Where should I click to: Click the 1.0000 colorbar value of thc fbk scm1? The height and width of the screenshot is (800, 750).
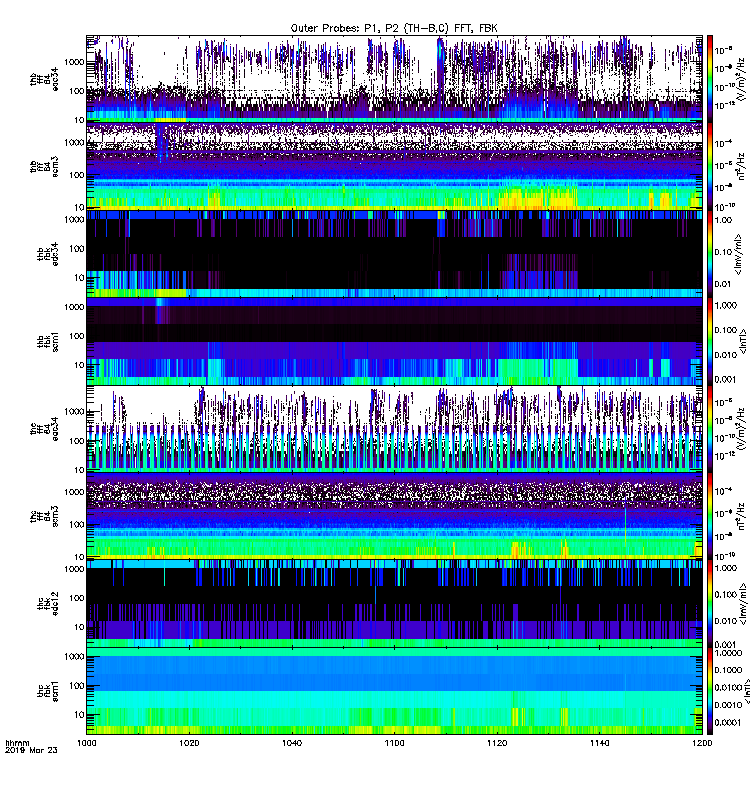tap(728, 653)
